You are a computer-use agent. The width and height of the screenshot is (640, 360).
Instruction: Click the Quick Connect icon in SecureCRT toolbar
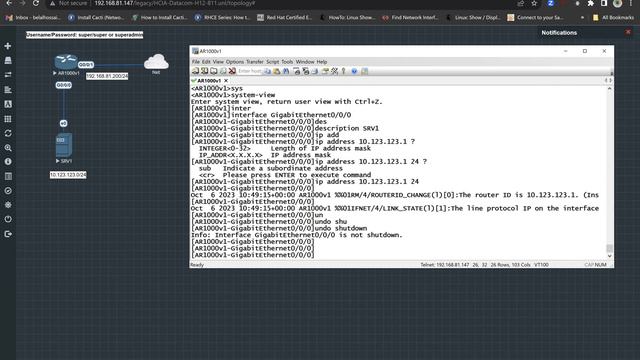point(204,71)
